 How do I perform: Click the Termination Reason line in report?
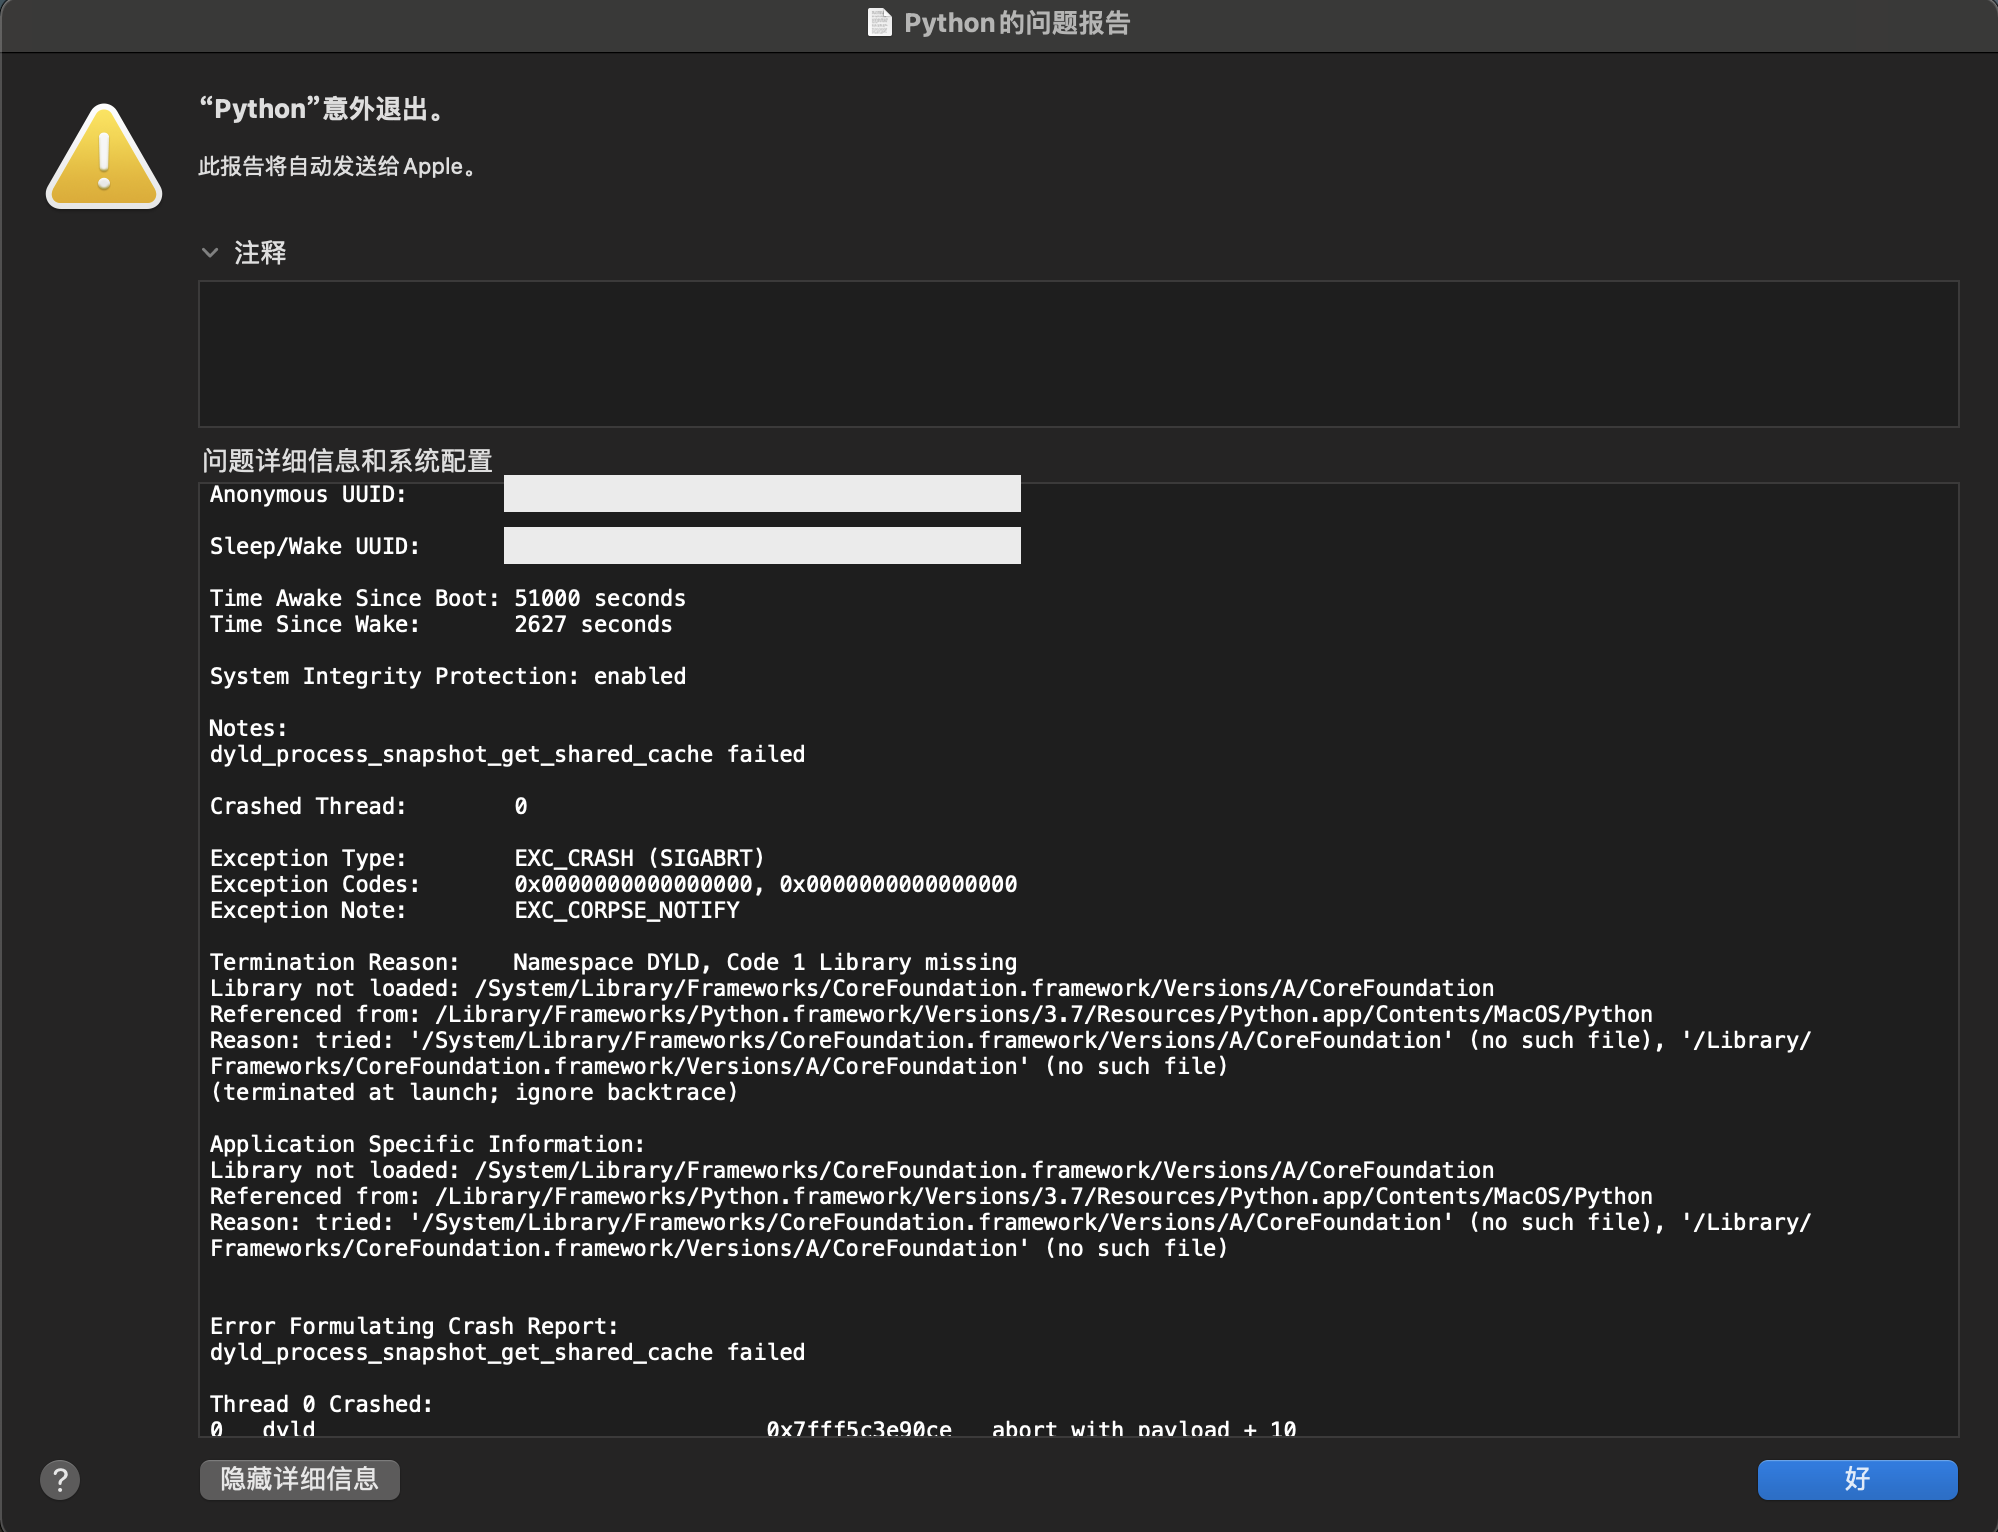[x=612, y=962]
